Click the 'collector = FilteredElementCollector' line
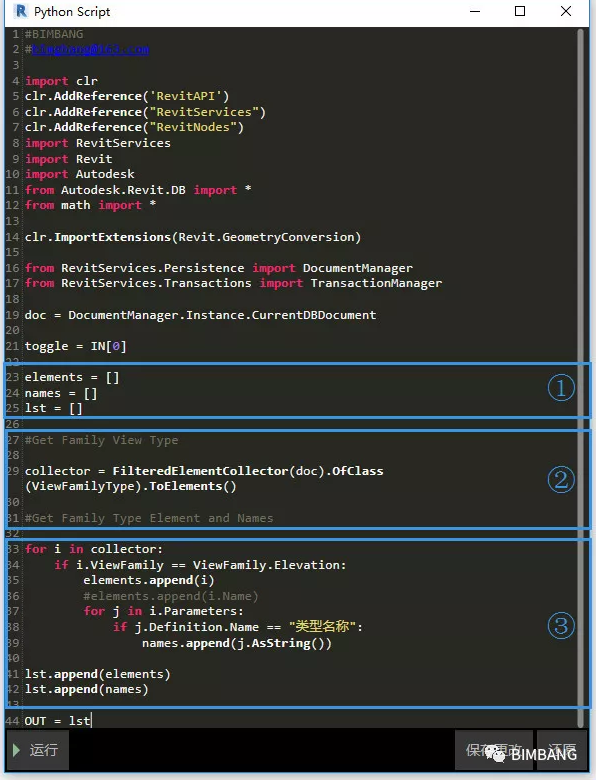596x780 pixels. [x=204, y=471]
